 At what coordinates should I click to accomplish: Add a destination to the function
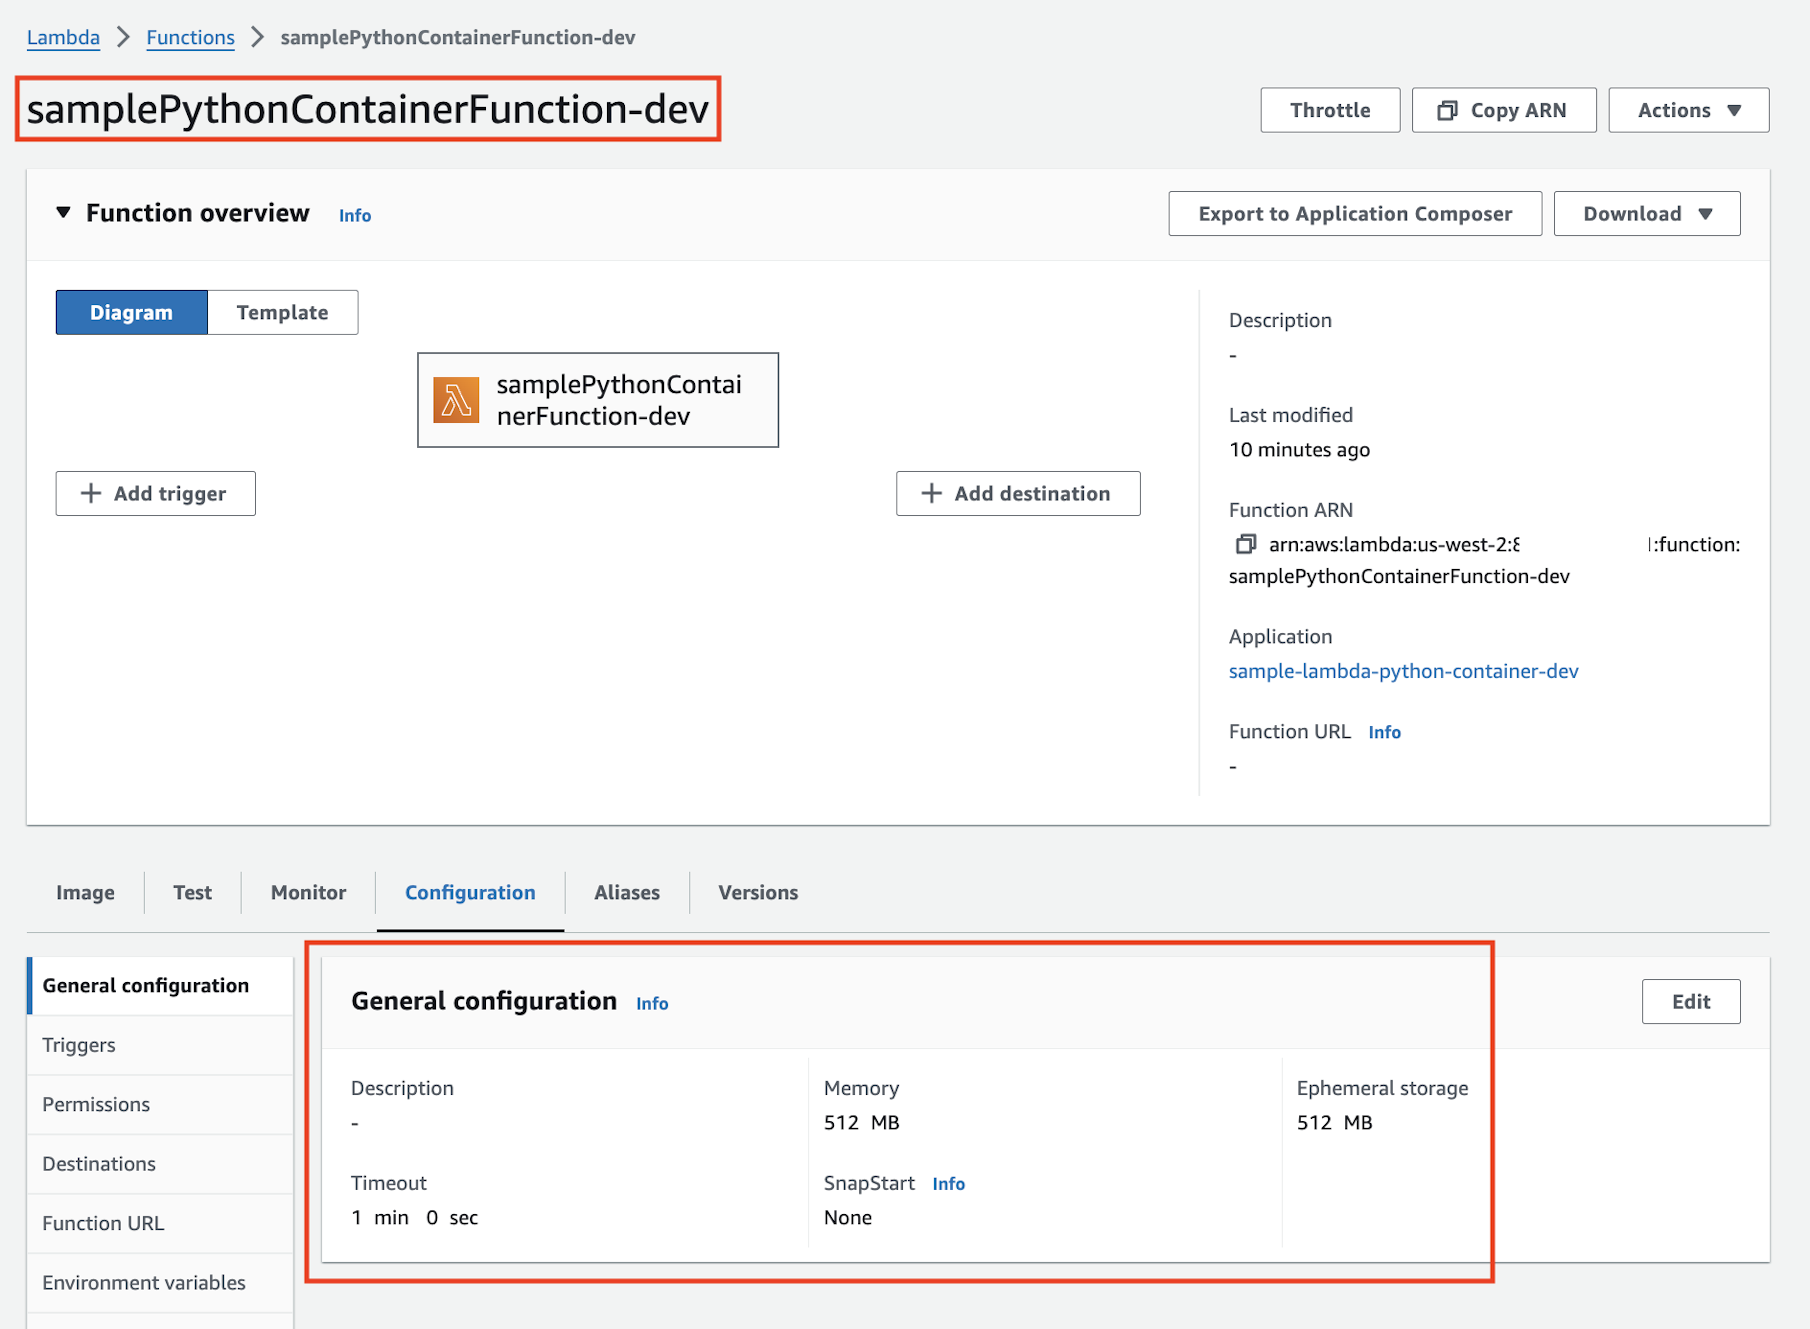[x=1017, y=493]
